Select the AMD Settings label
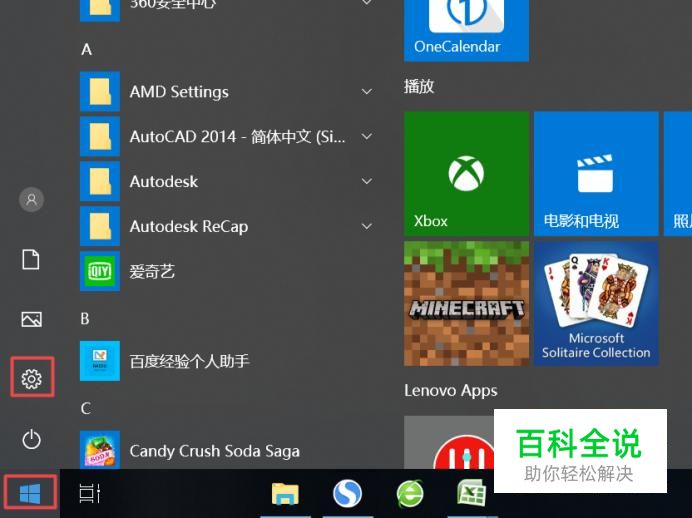This screenshot has height=518, width=692. click(179, 92)
